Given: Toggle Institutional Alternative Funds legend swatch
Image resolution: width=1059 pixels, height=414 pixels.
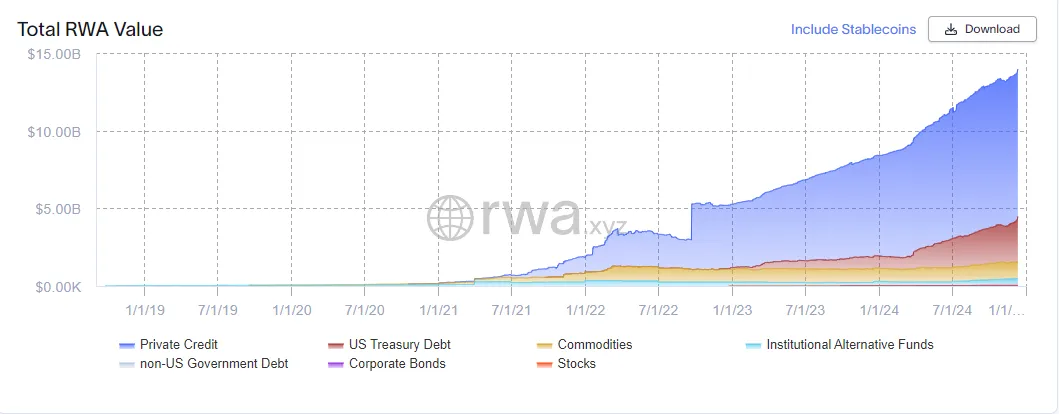Looking at the screenshot, I should point(753,345).
